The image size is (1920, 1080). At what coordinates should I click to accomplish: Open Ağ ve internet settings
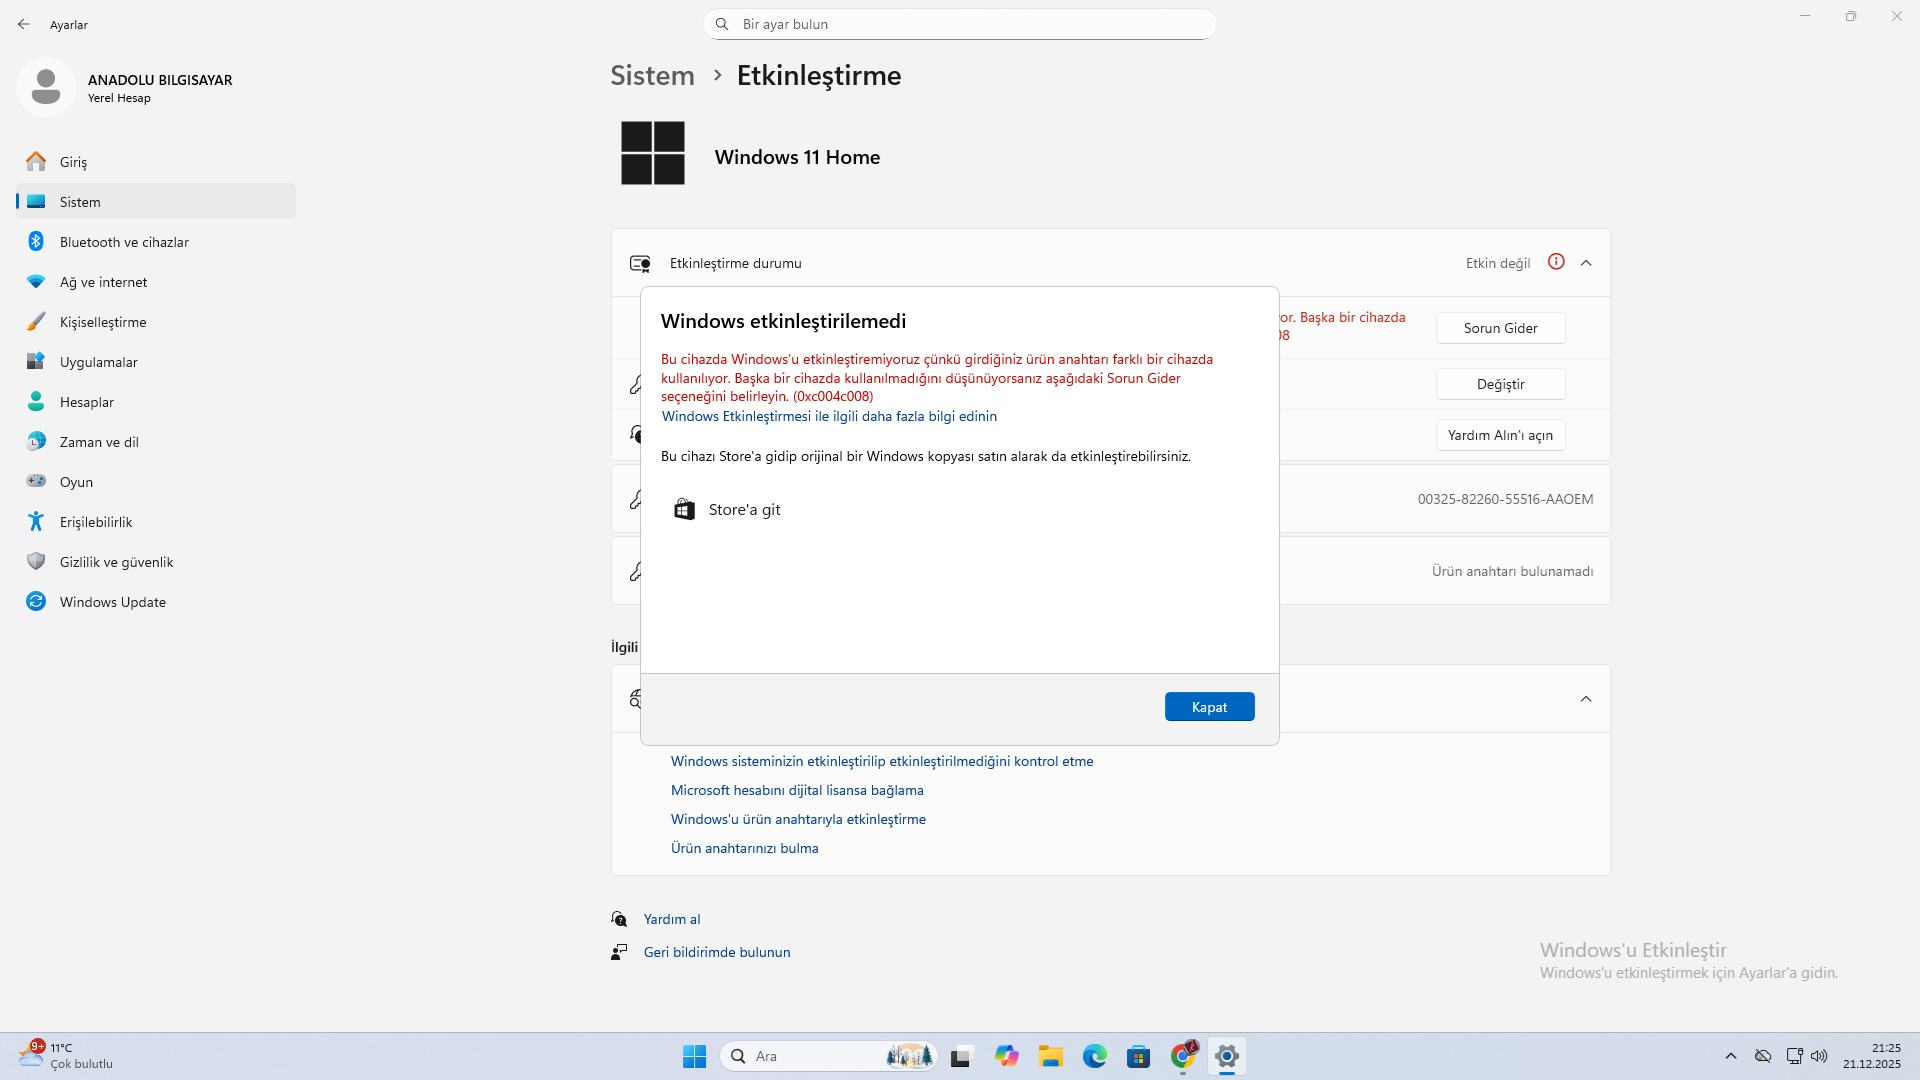click(156, 282)
